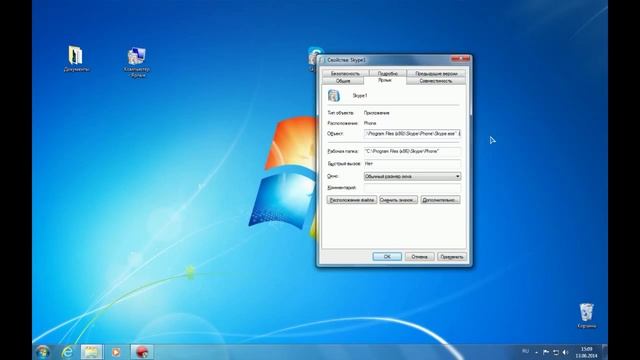Click the Рабочая папка field
640x360 pixels.
[x=412, y=151]
